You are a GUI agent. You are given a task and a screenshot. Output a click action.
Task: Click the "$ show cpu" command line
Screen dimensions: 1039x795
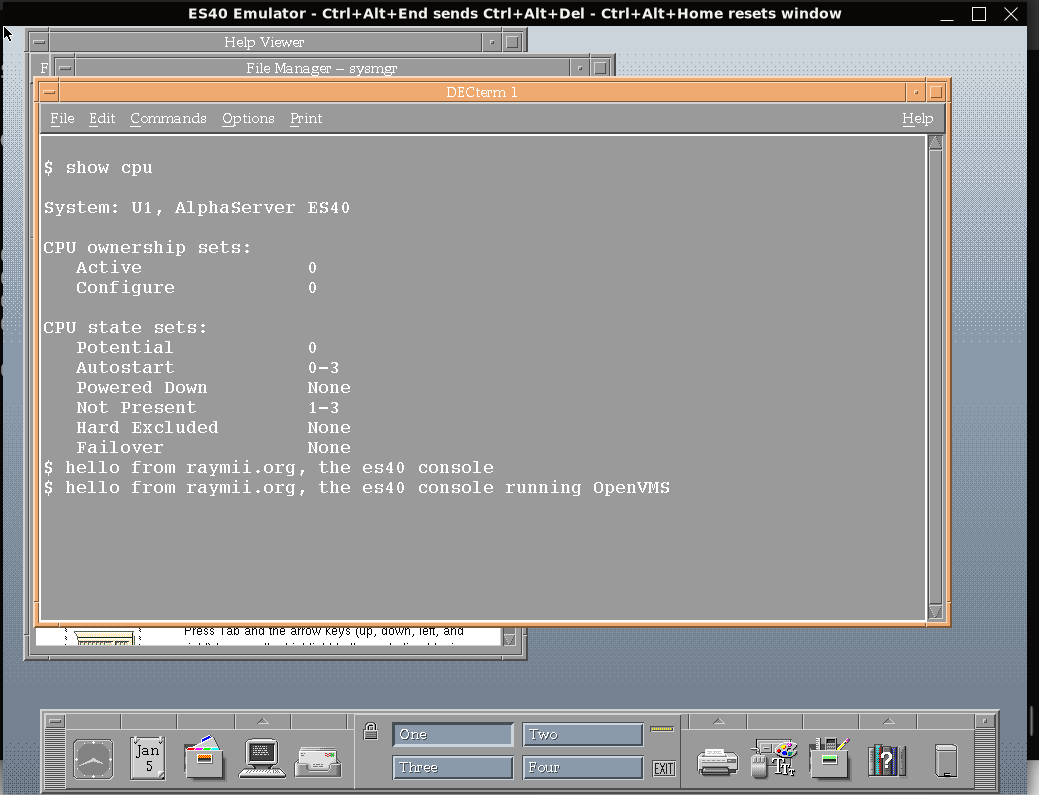[x=98, y=168]
